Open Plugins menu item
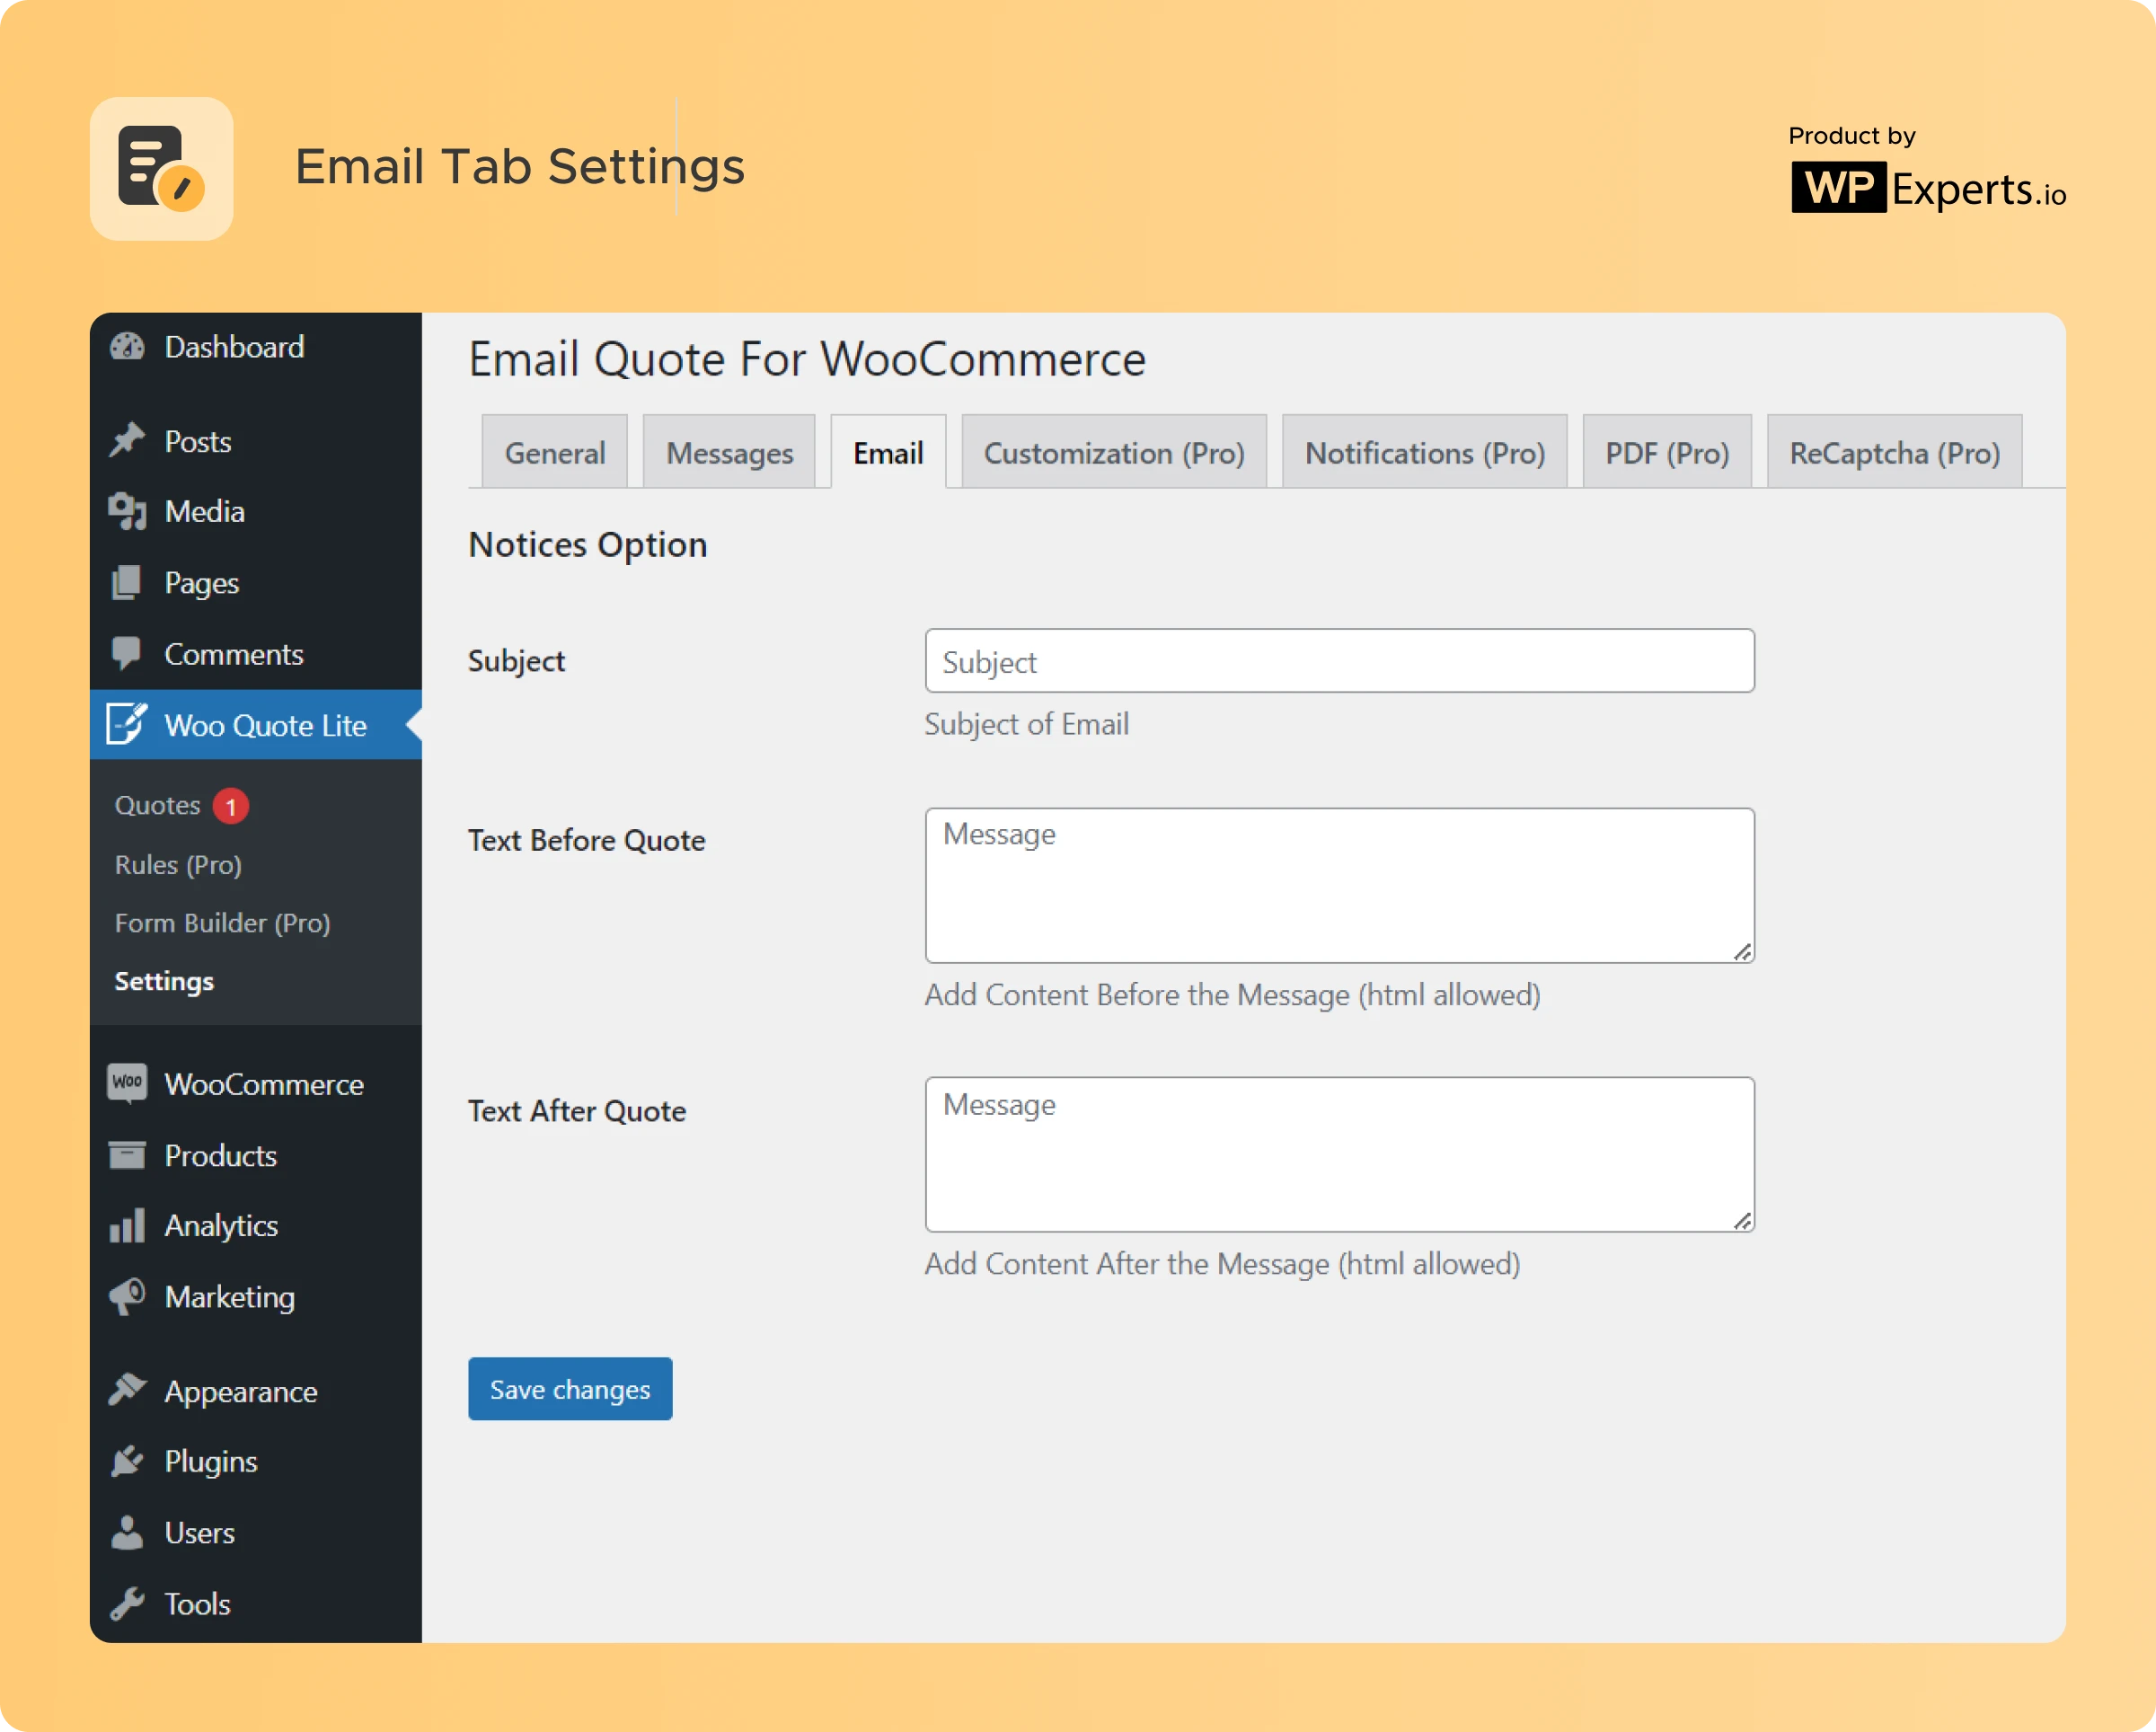2156x1732 pixels. 256,1462
